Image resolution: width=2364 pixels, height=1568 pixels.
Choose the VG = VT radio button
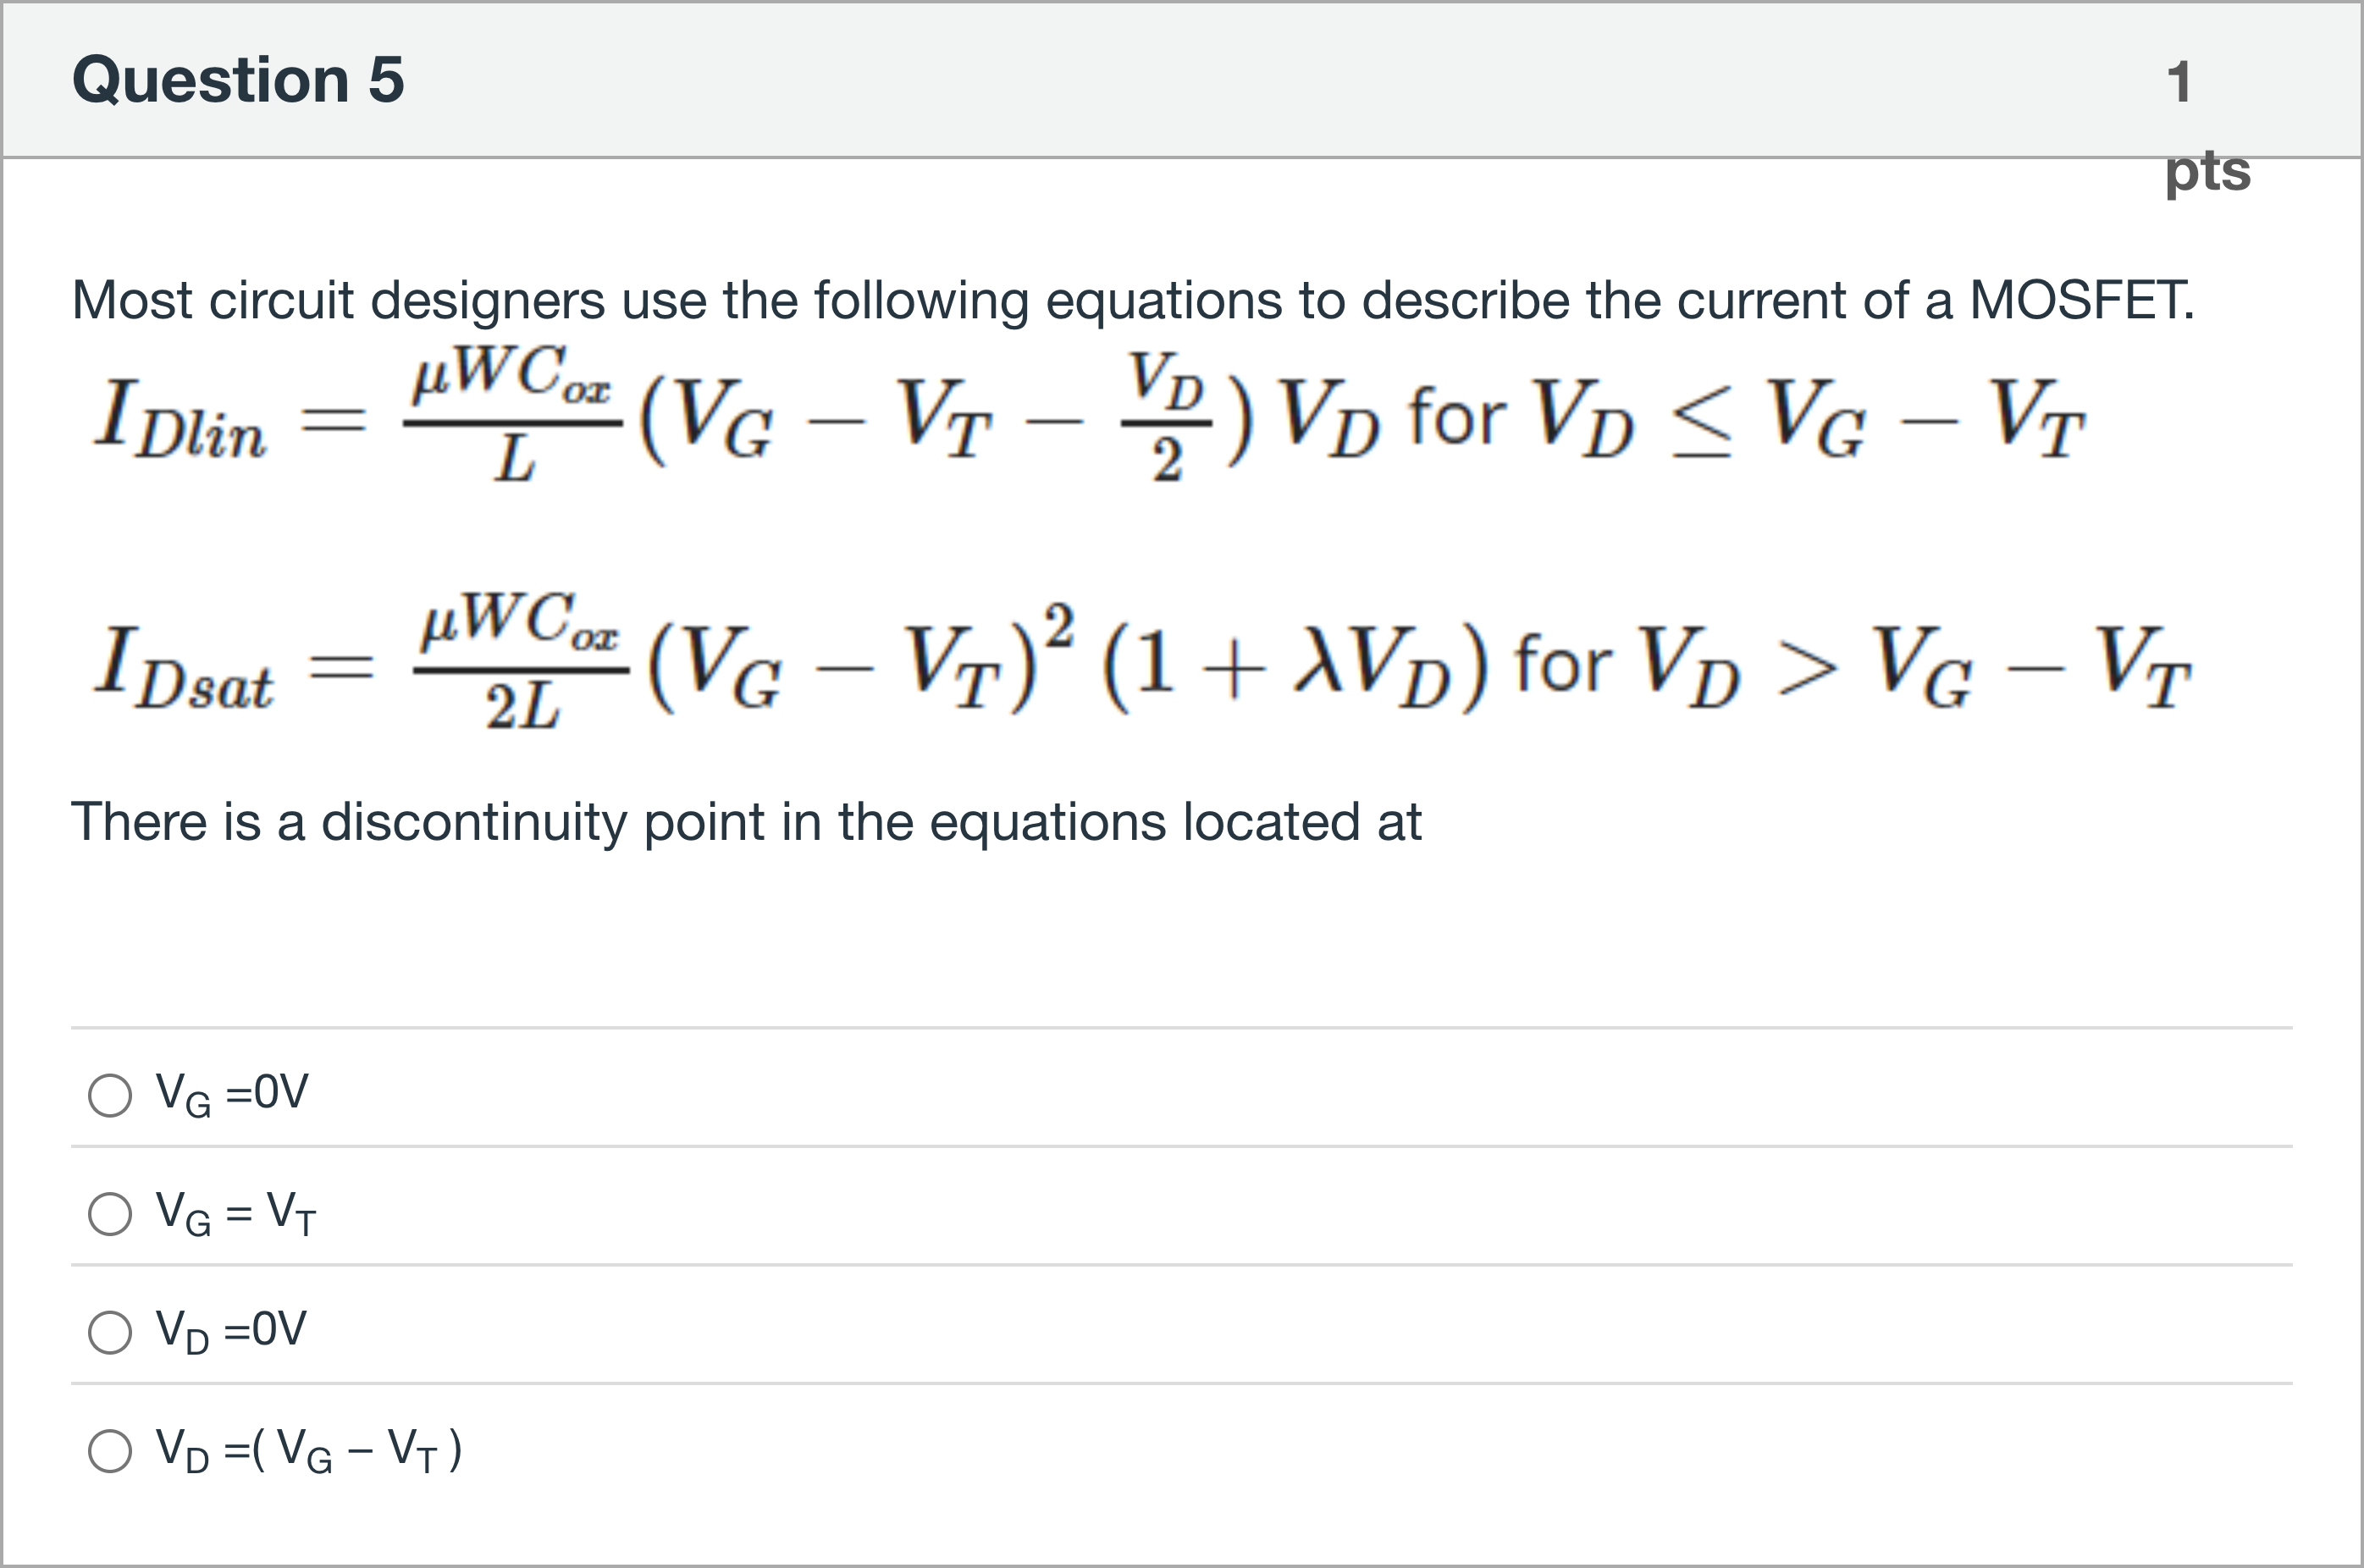[110, 1214]
